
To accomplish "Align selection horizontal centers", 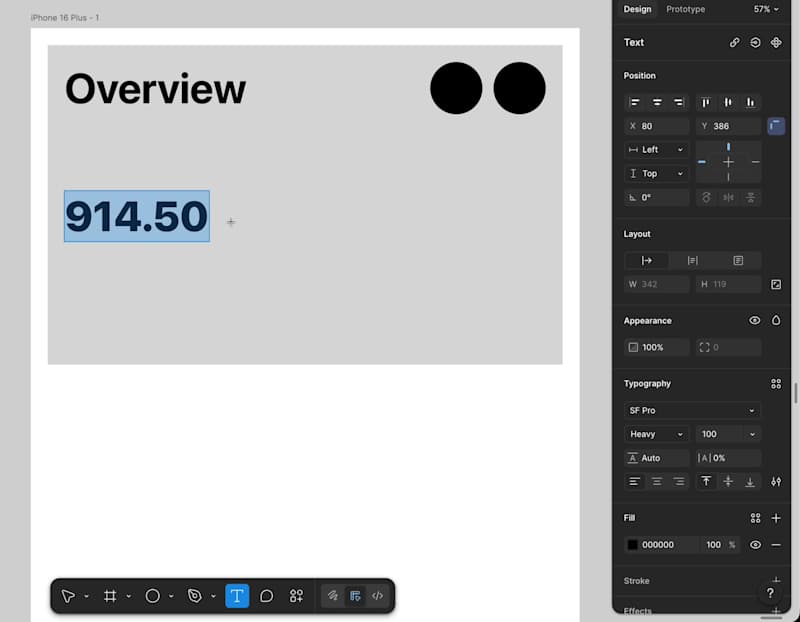I will (x=657, y=103).
